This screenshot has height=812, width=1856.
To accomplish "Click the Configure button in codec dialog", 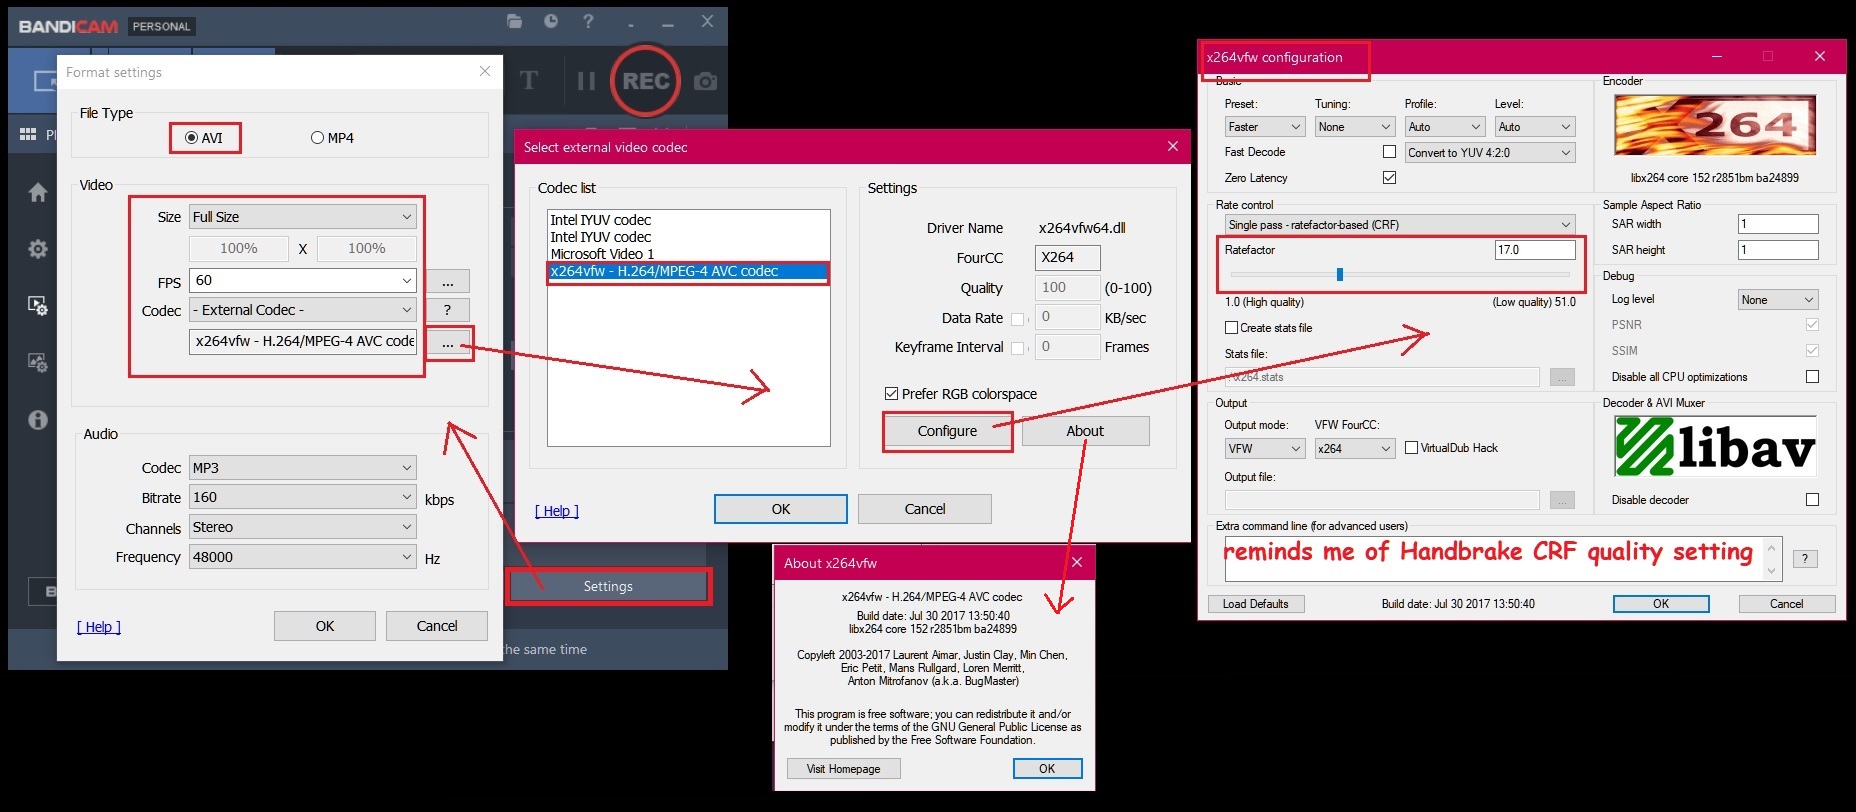I will (x=947, y=431).
